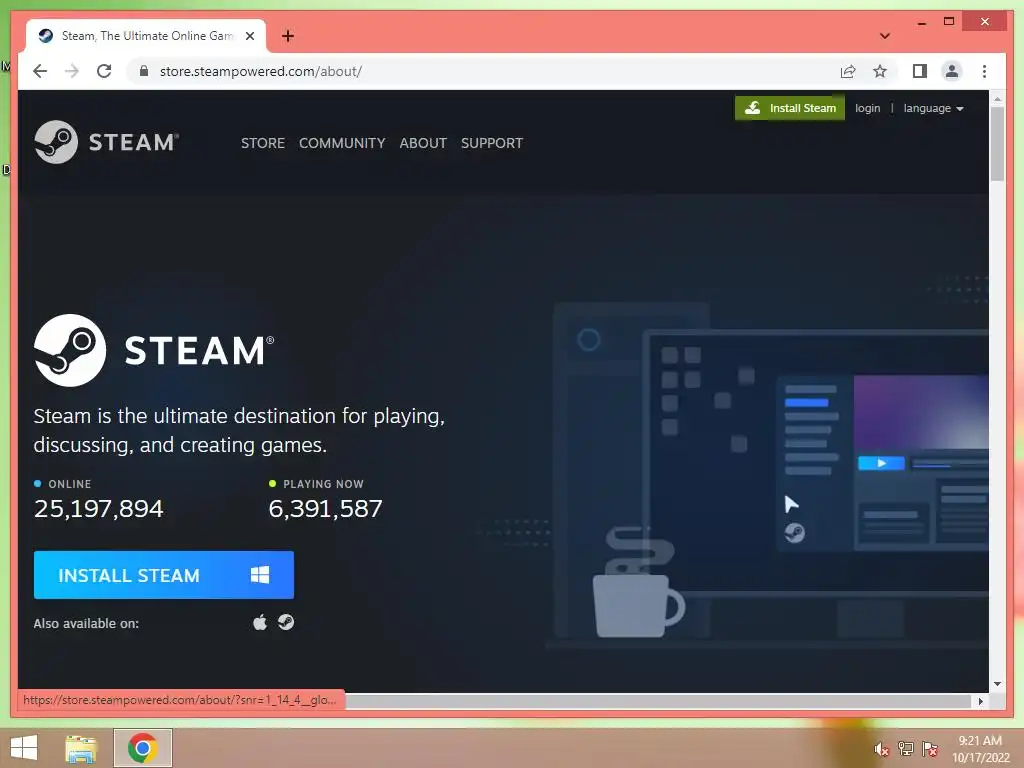This screenshot has width=1024, height=768.
Task: Click the 'Also available on:' text
Action: pyautogui.click(x=86, y=624)
